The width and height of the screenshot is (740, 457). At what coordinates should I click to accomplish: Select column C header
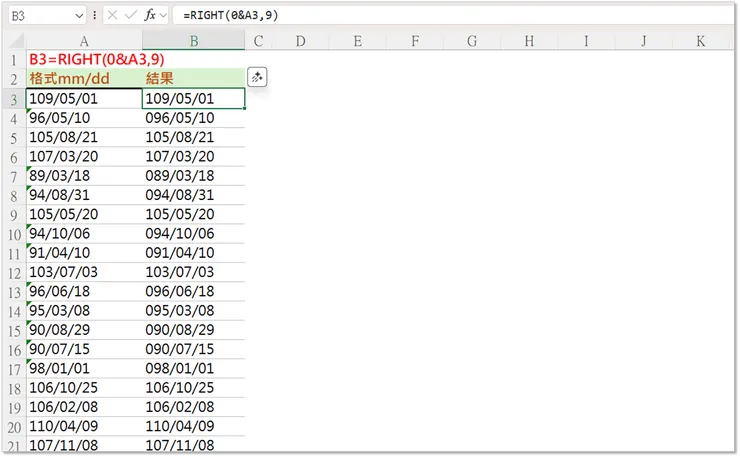tap(258, 41)
